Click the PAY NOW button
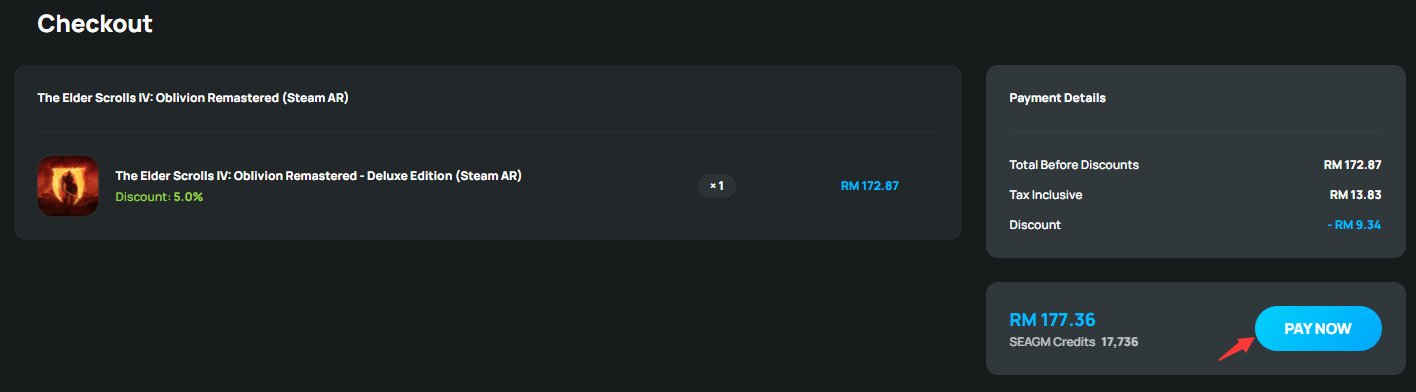The width and height of the screenshot is (1416, 392). (1318, 329)
